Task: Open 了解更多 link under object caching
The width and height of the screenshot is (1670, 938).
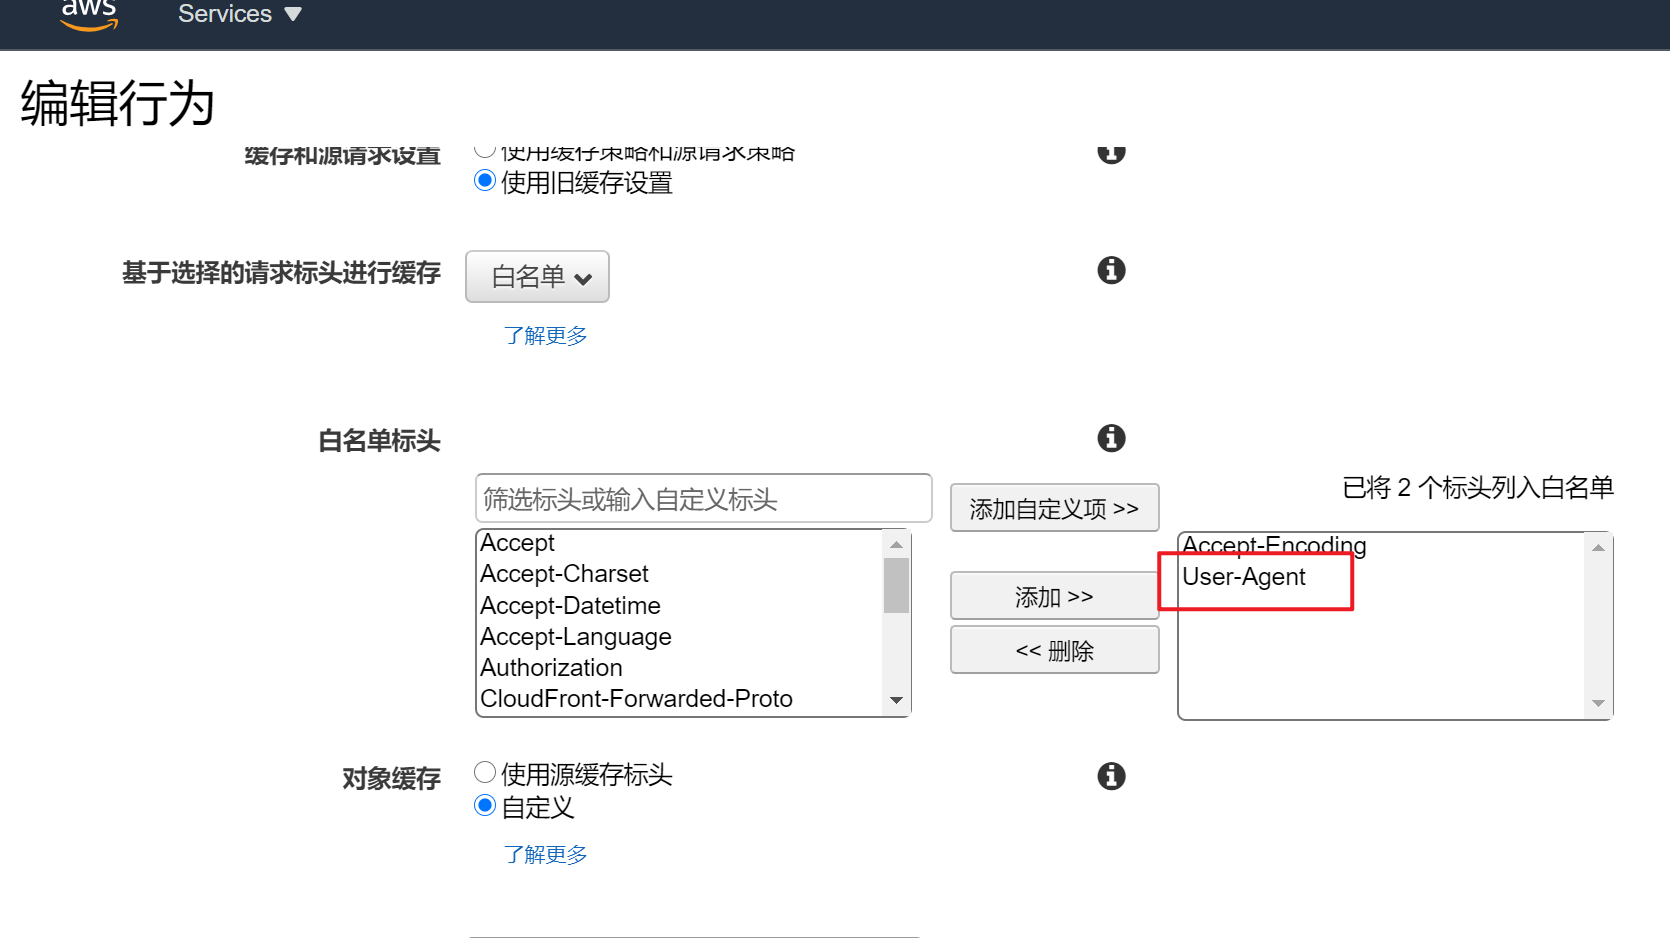Action: (x=545, y=854)
